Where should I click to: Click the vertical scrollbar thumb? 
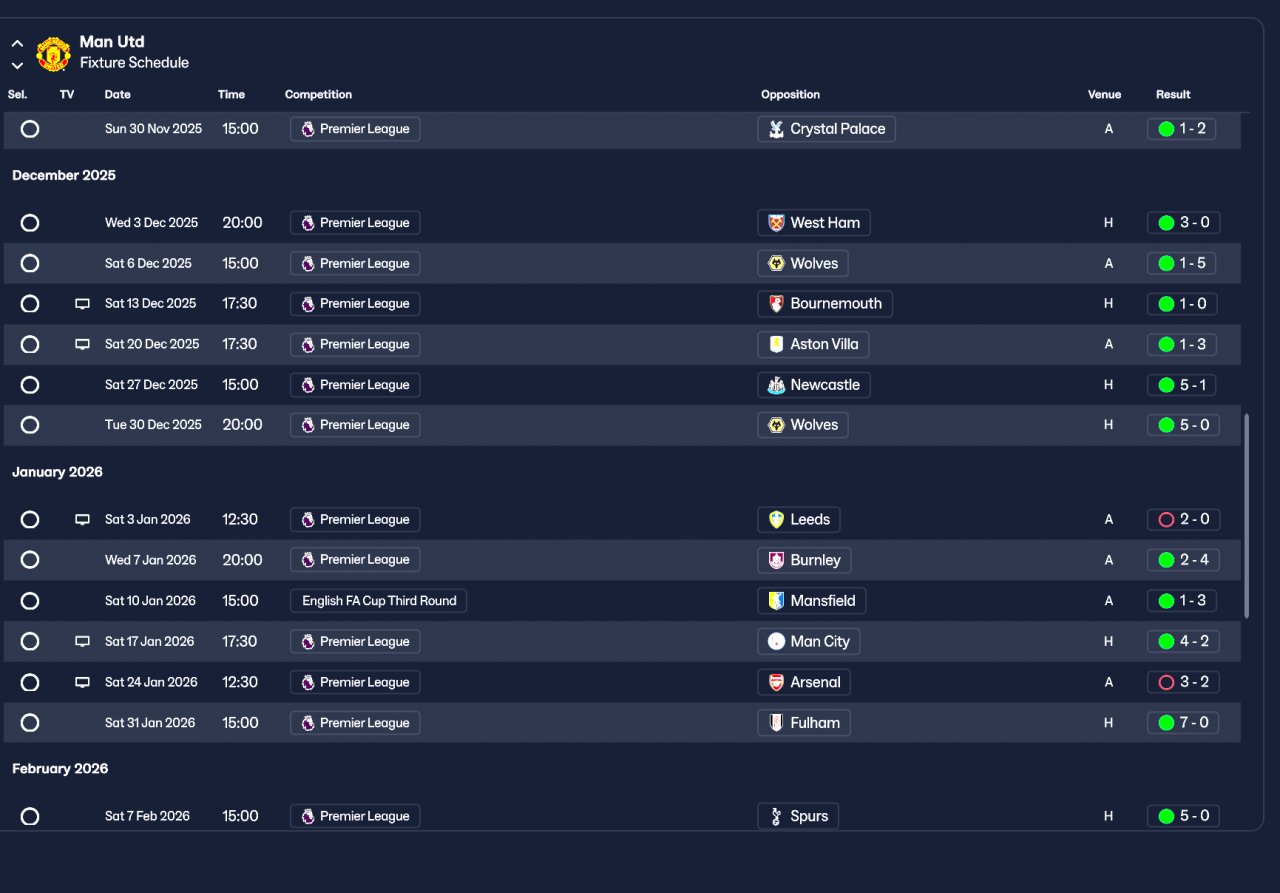coord(1246,515)
